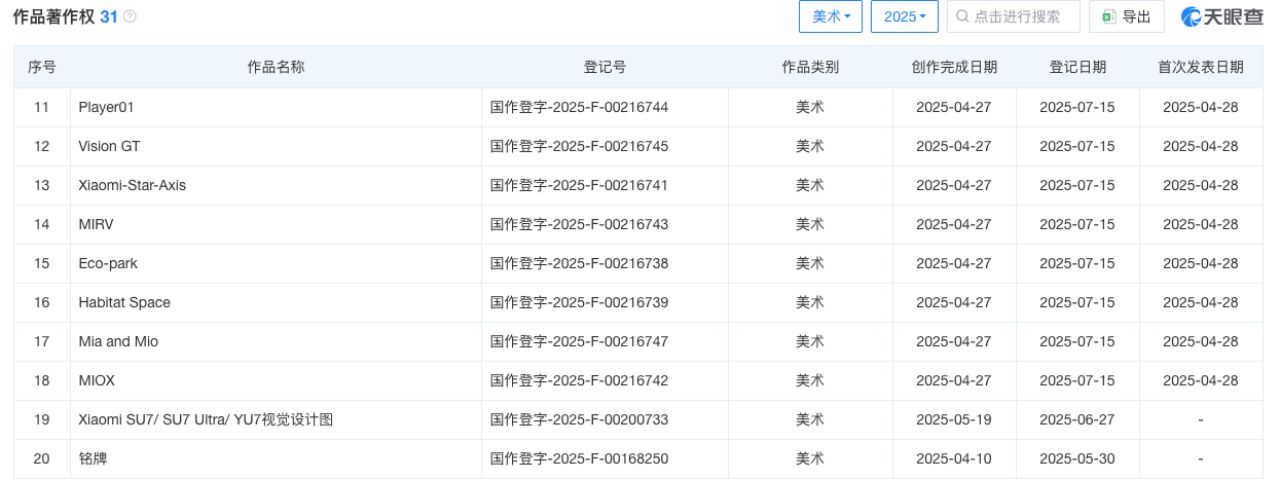
Task: Open the 2025 year filter dropdown
Action: click(x=904, y=17)
